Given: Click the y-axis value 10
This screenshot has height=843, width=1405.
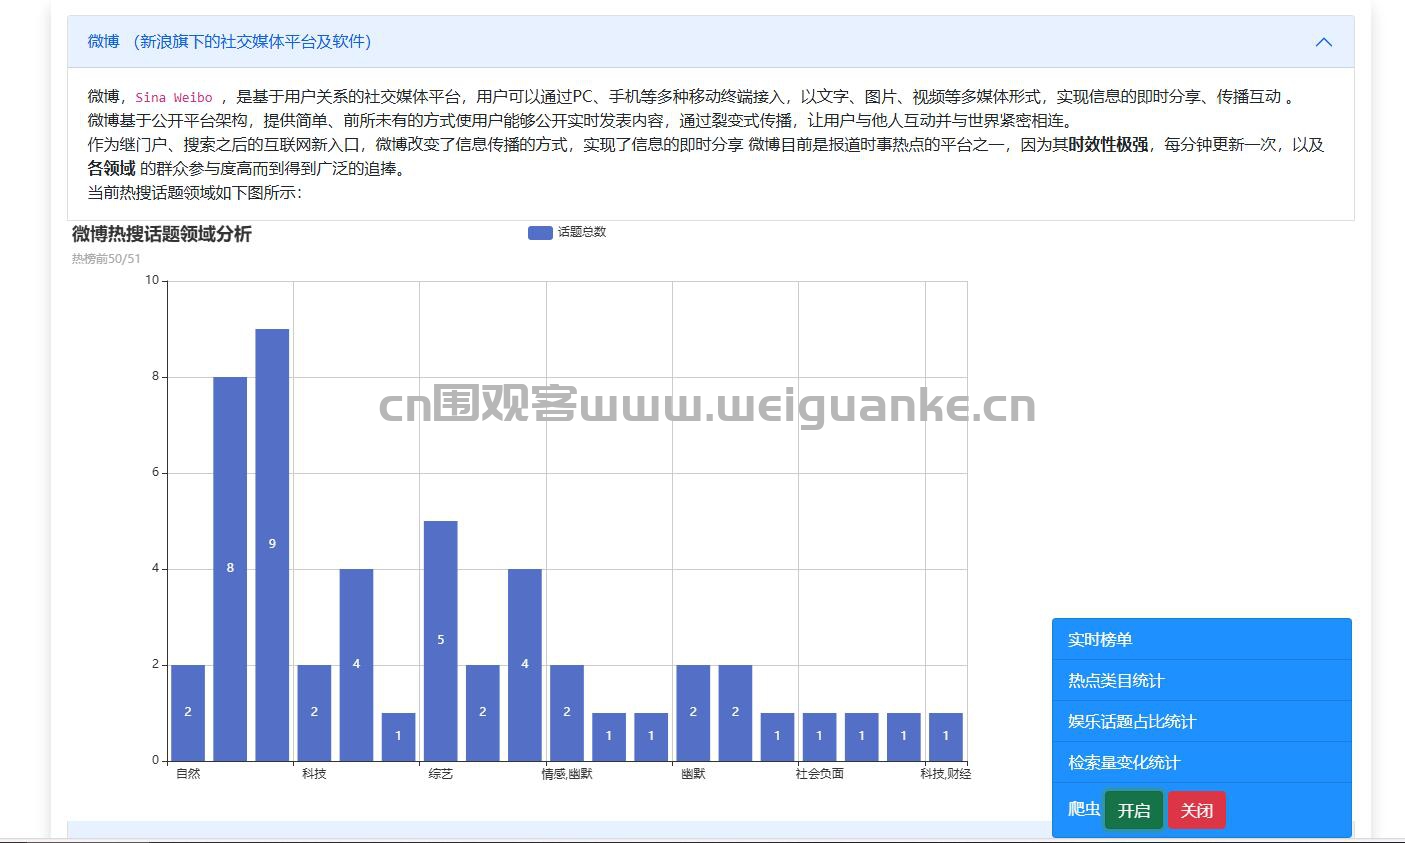Looking at the screenshot, I should tap(152, 280).
